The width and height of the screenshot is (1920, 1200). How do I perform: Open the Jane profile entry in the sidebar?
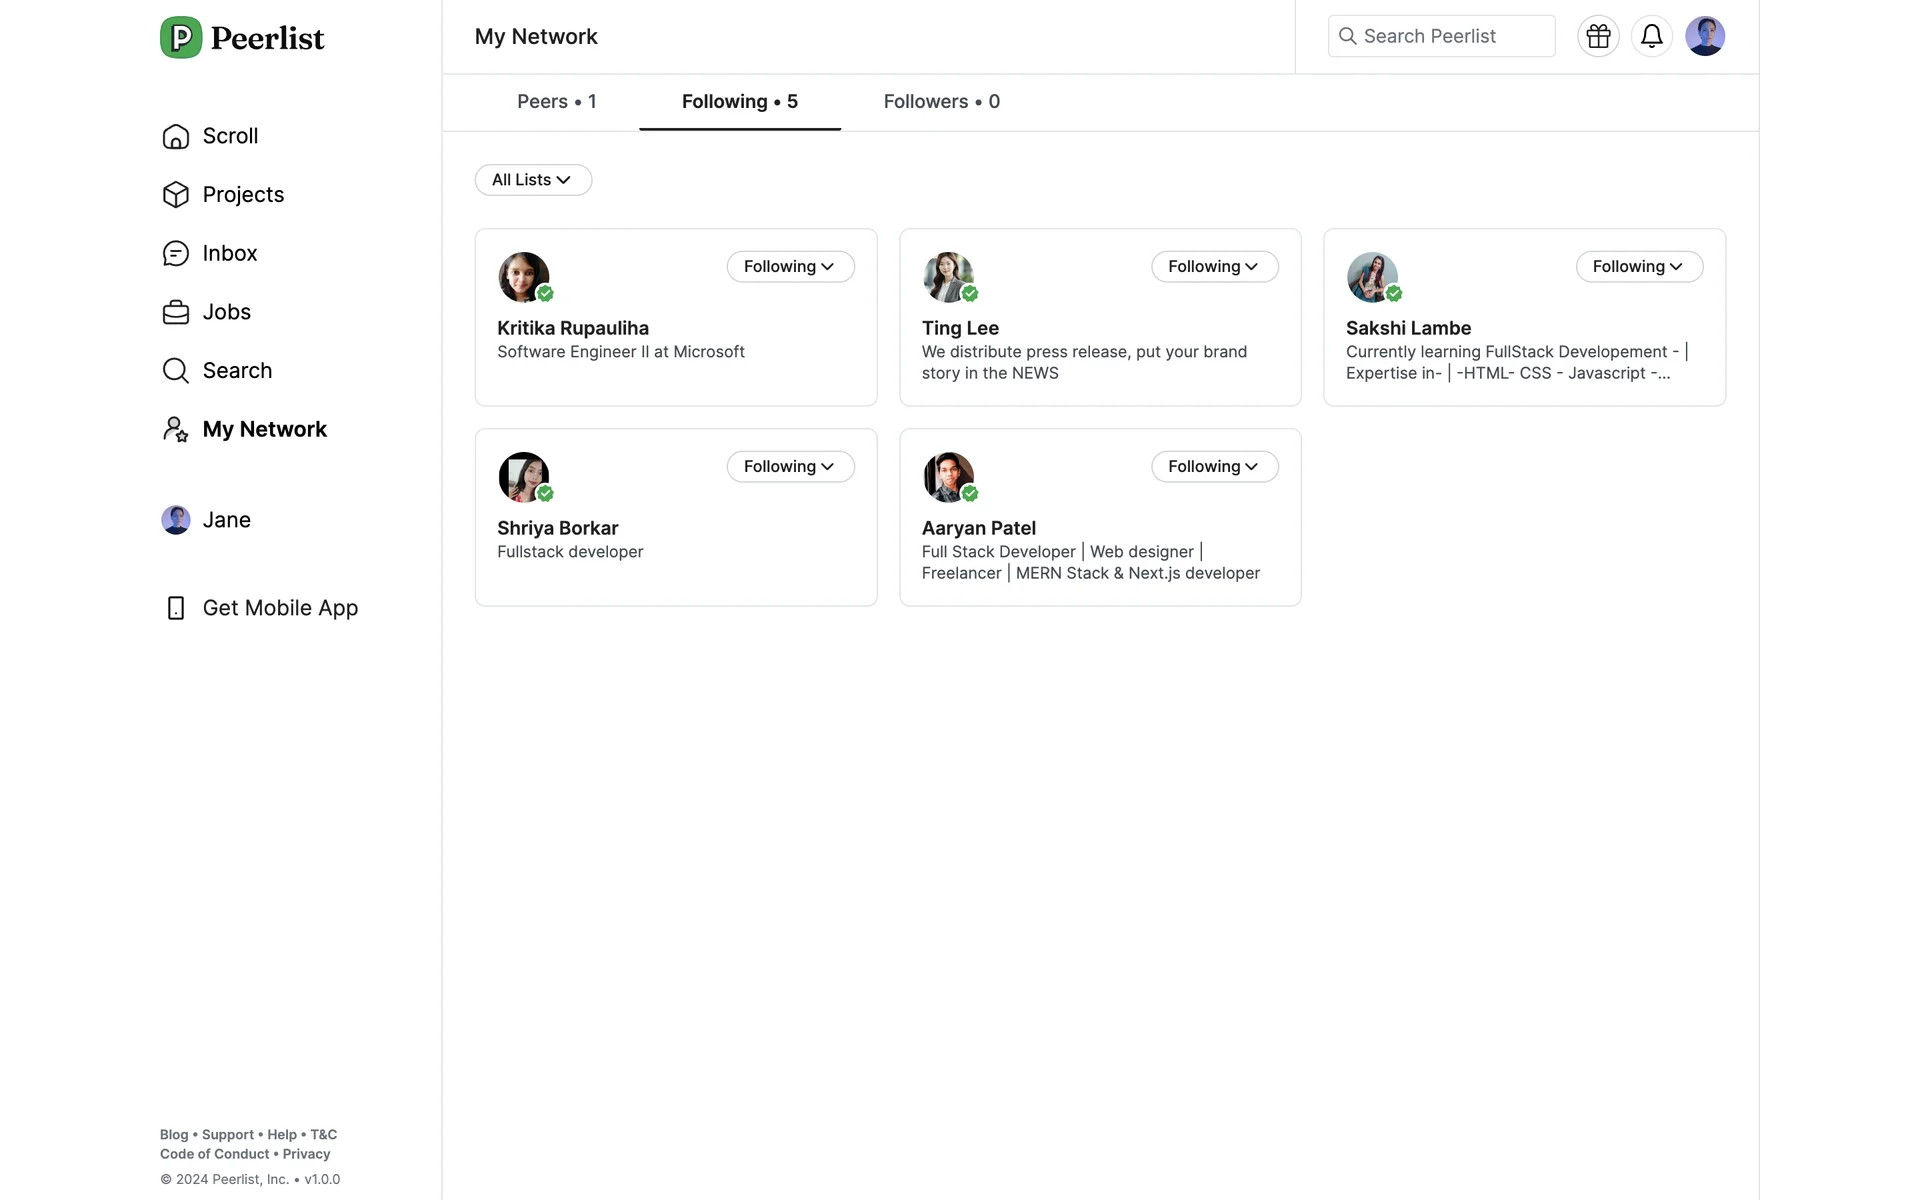(x=207, y=520)
